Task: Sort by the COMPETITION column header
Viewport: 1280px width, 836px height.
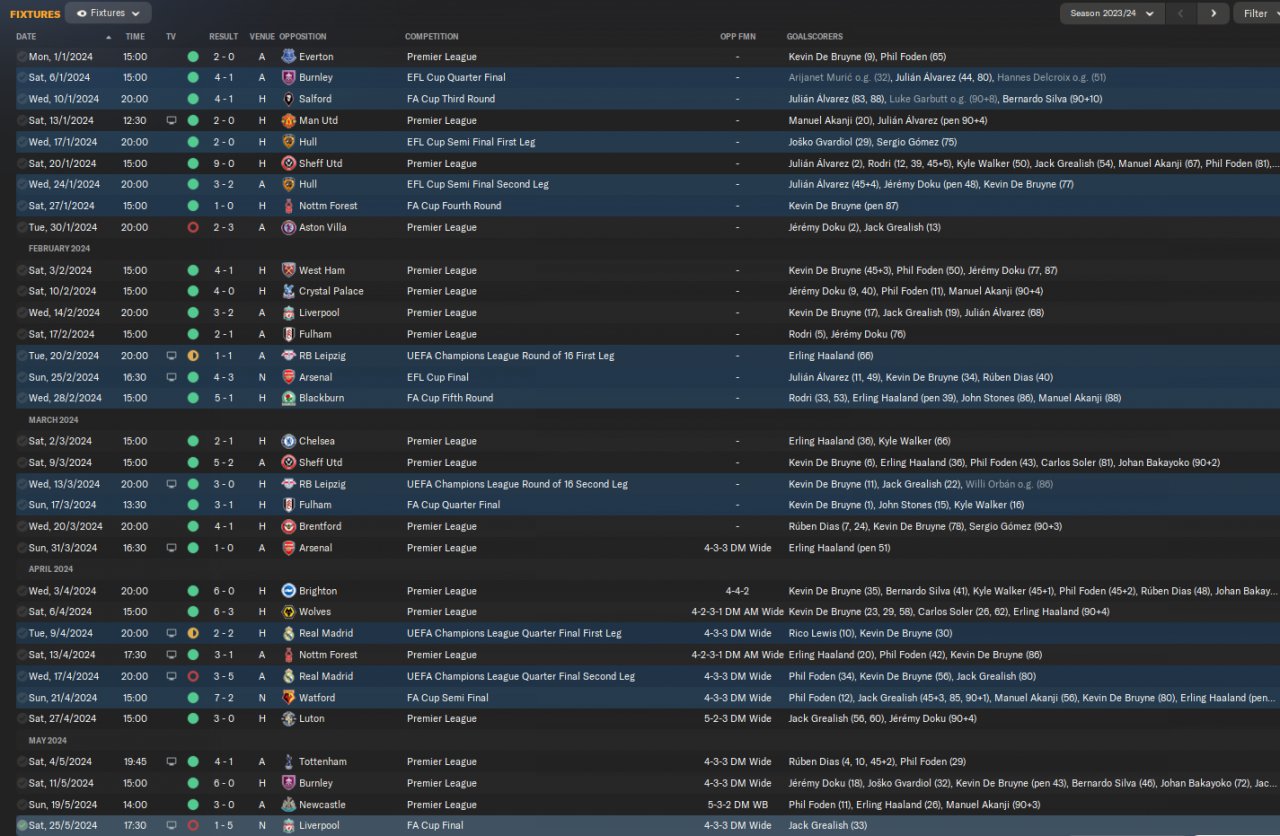Action: coord(432,37)
